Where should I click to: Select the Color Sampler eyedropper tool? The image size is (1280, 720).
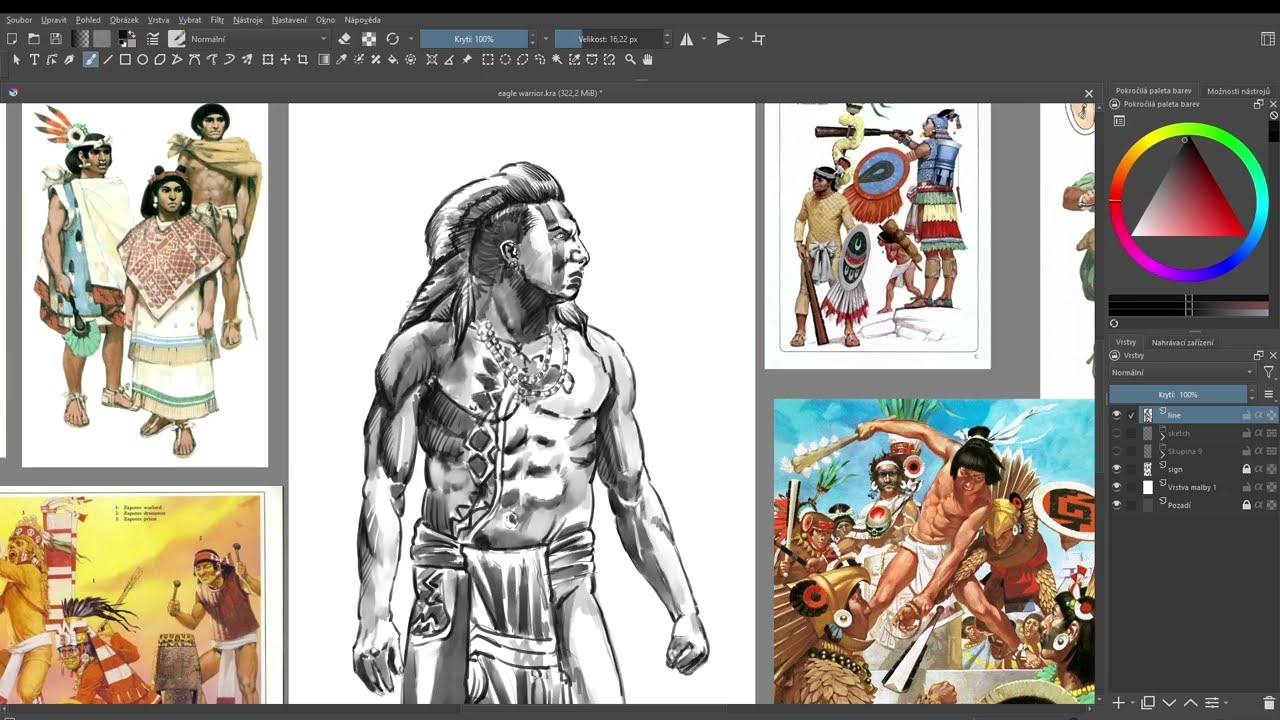341,60
